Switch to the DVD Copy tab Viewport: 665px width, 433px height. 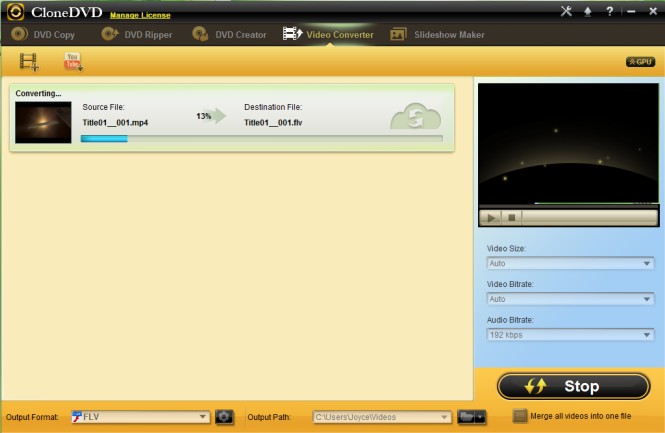pyautogui.click(x=43, y=34)
